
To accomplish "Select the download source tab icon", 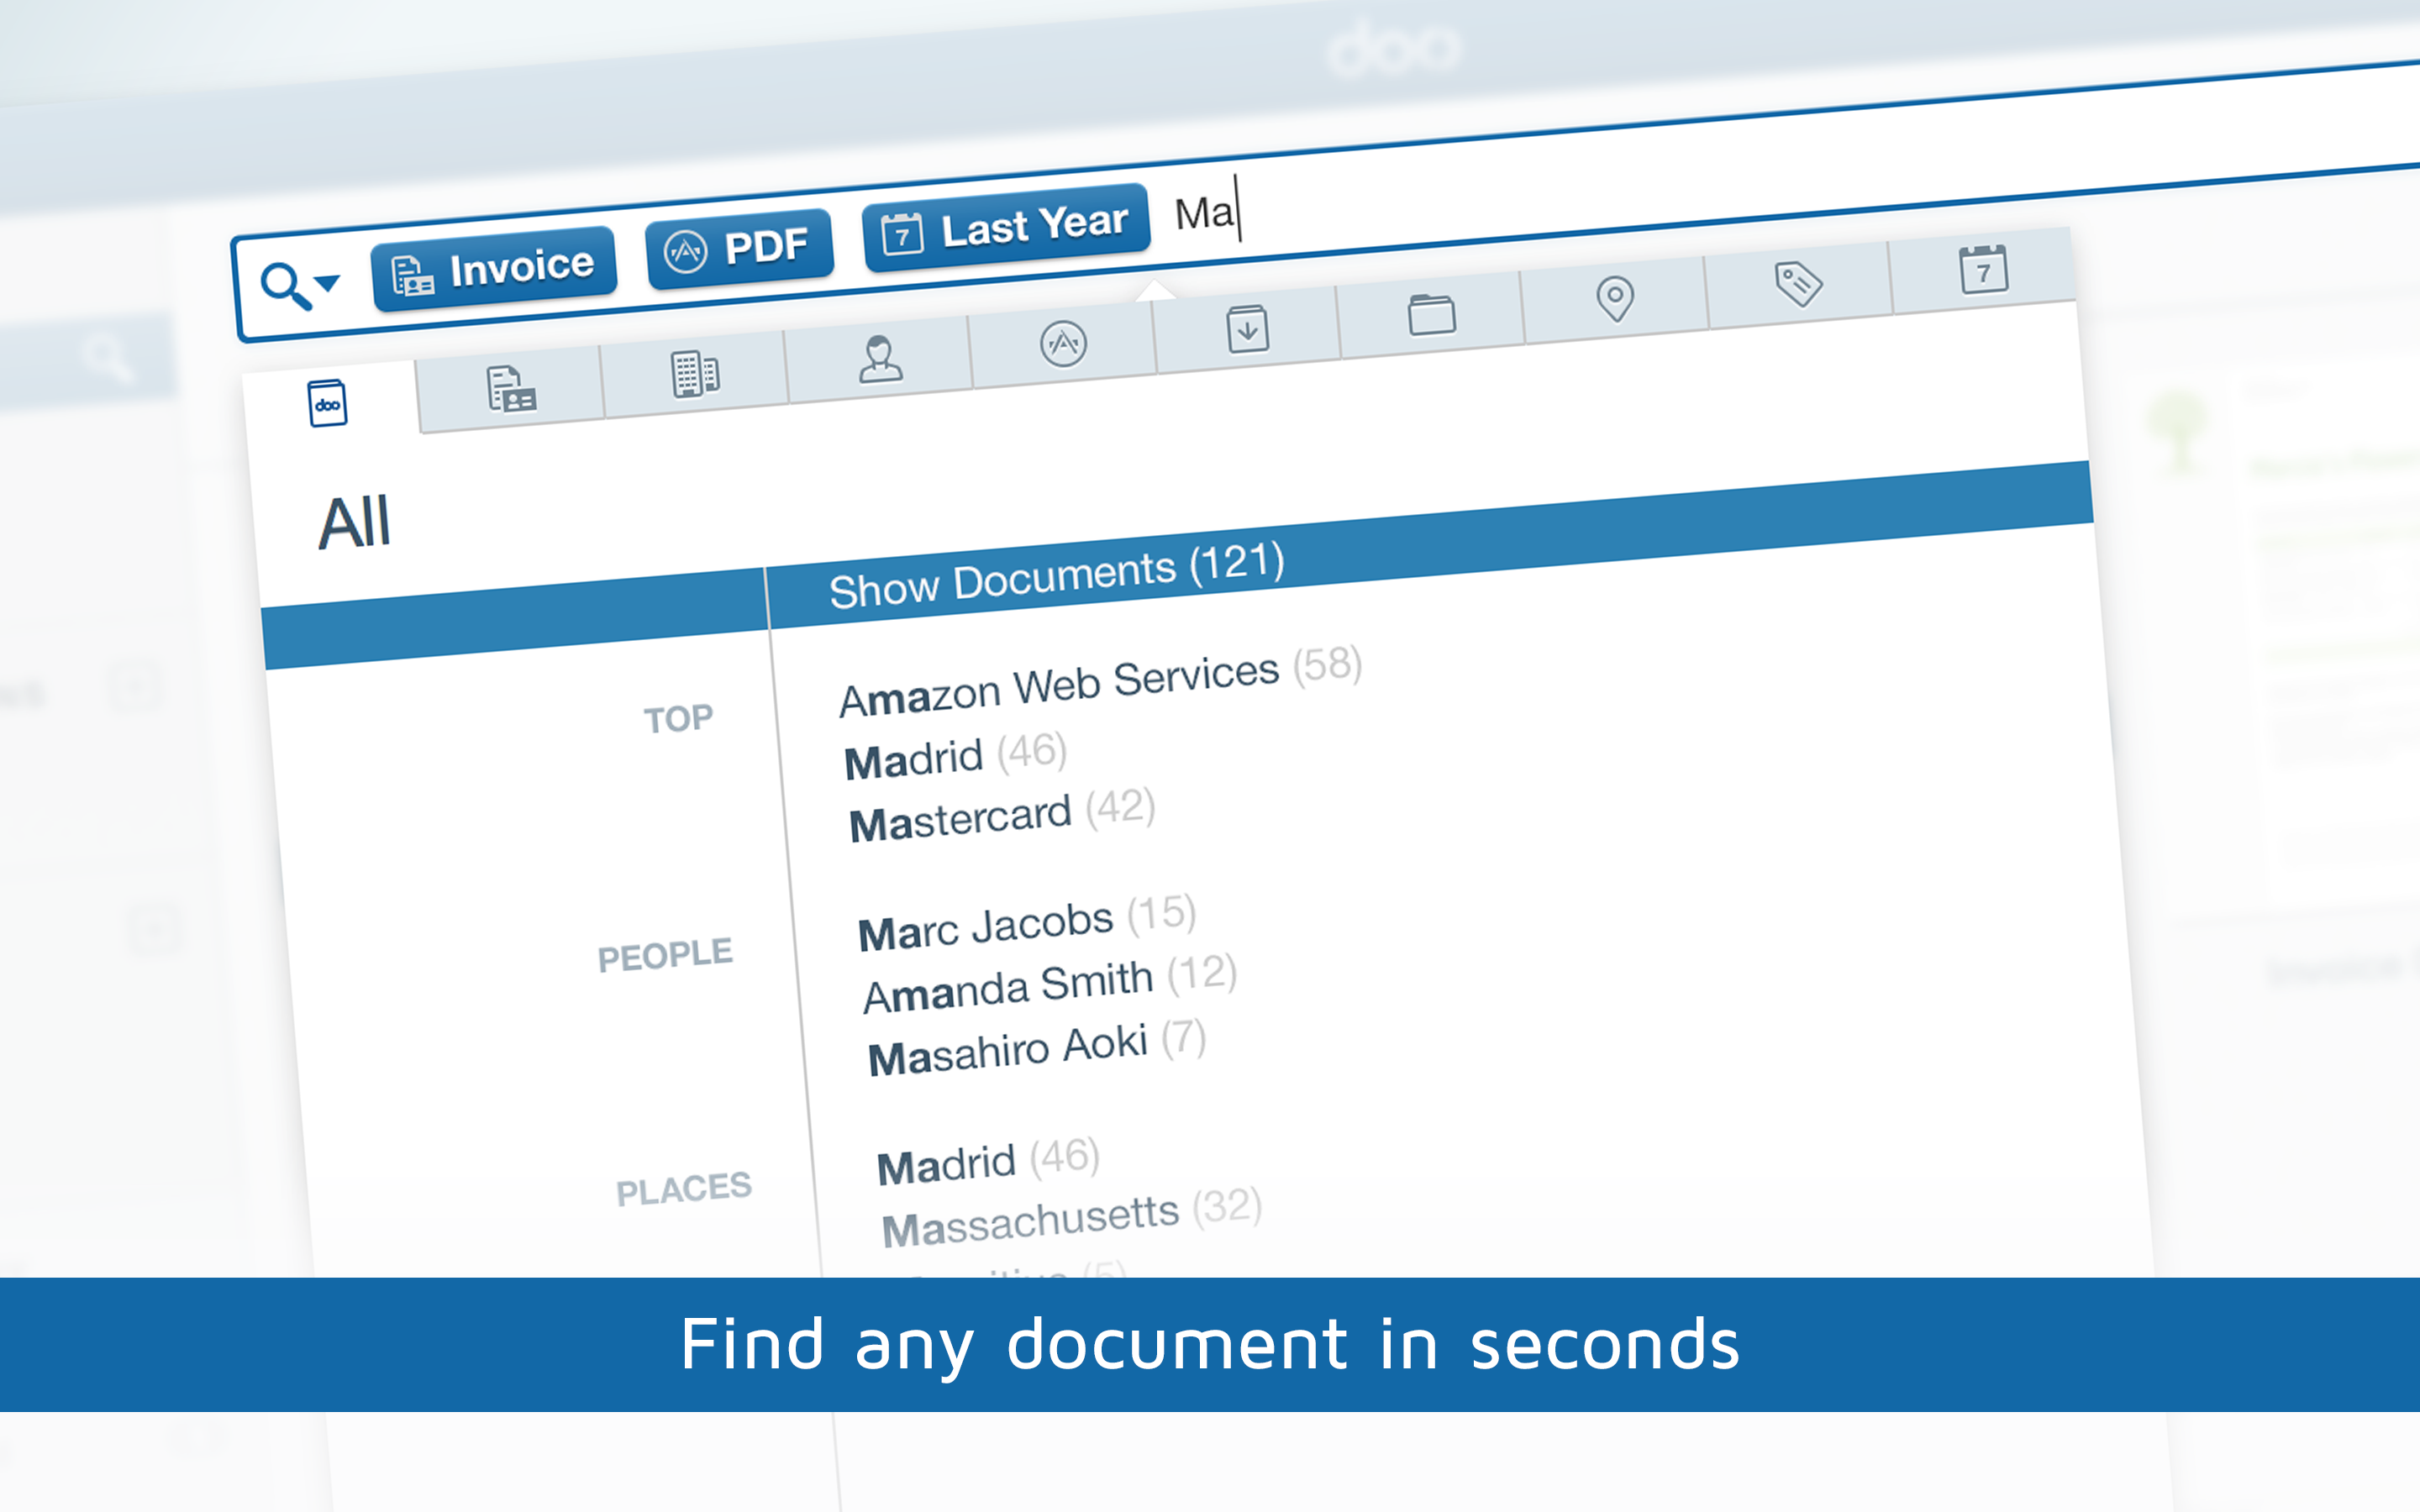I will point(1248,329).
